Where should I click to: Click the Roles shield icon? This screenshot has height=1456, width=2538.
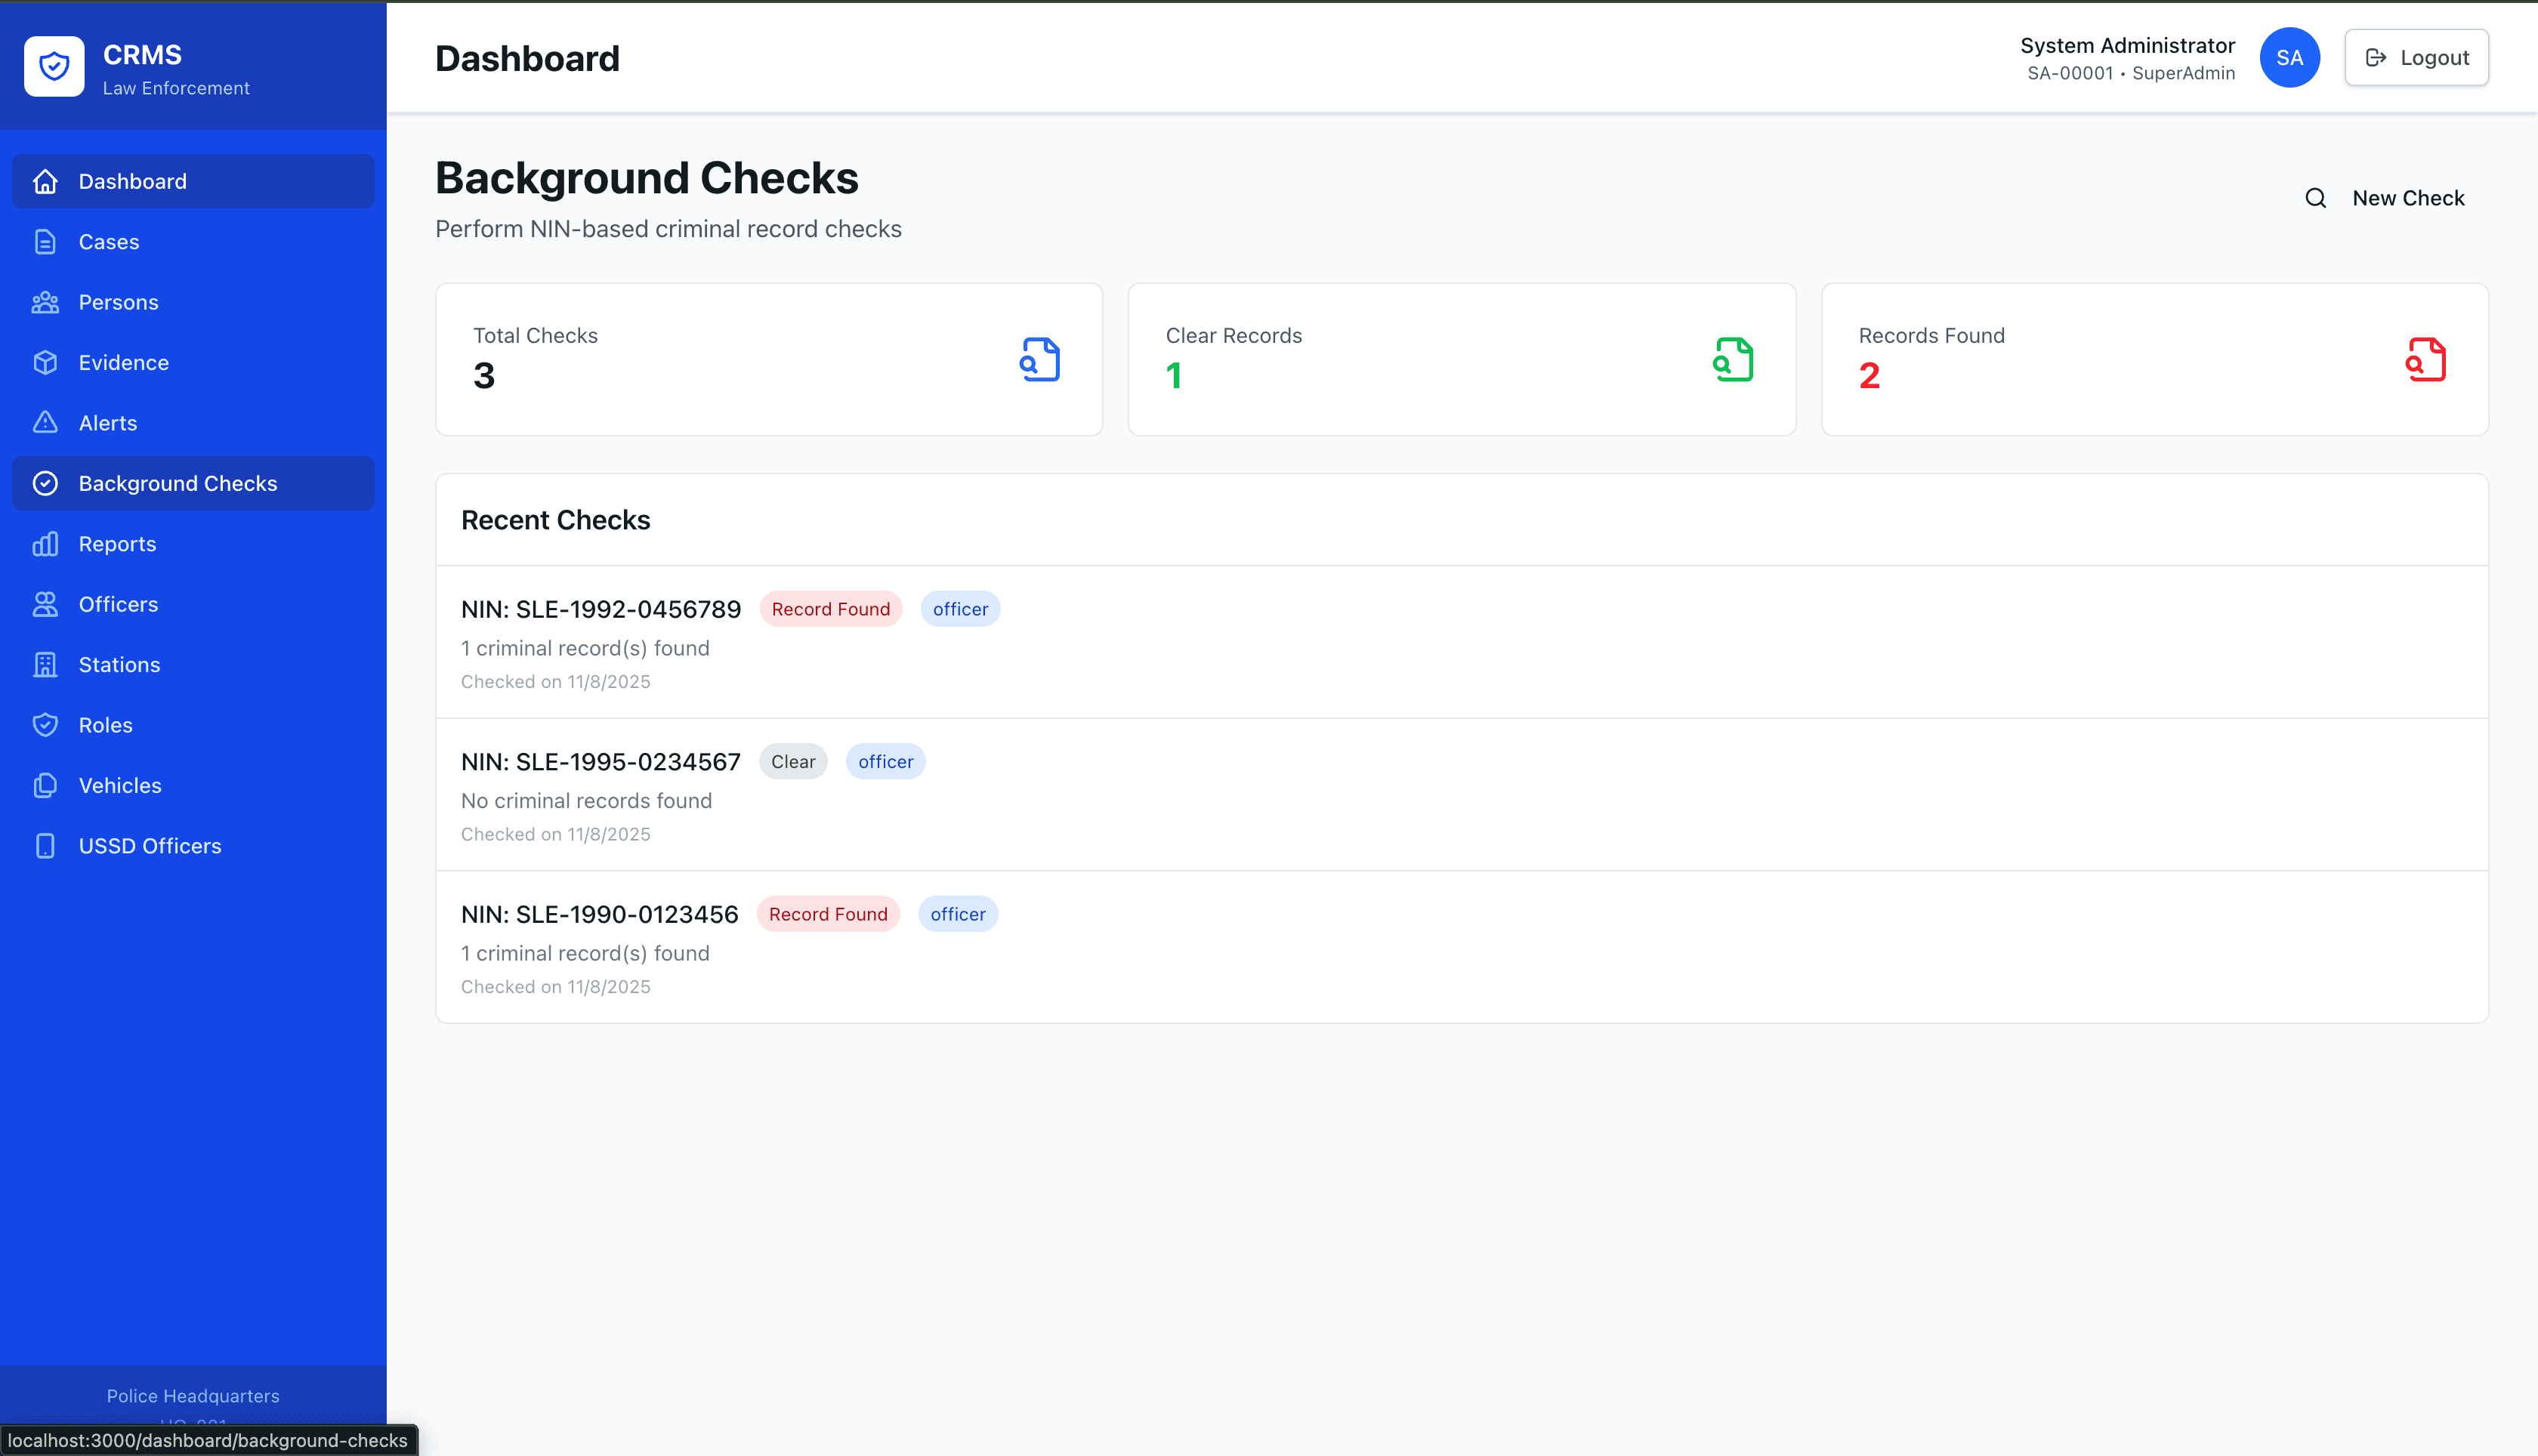point(45,725)
